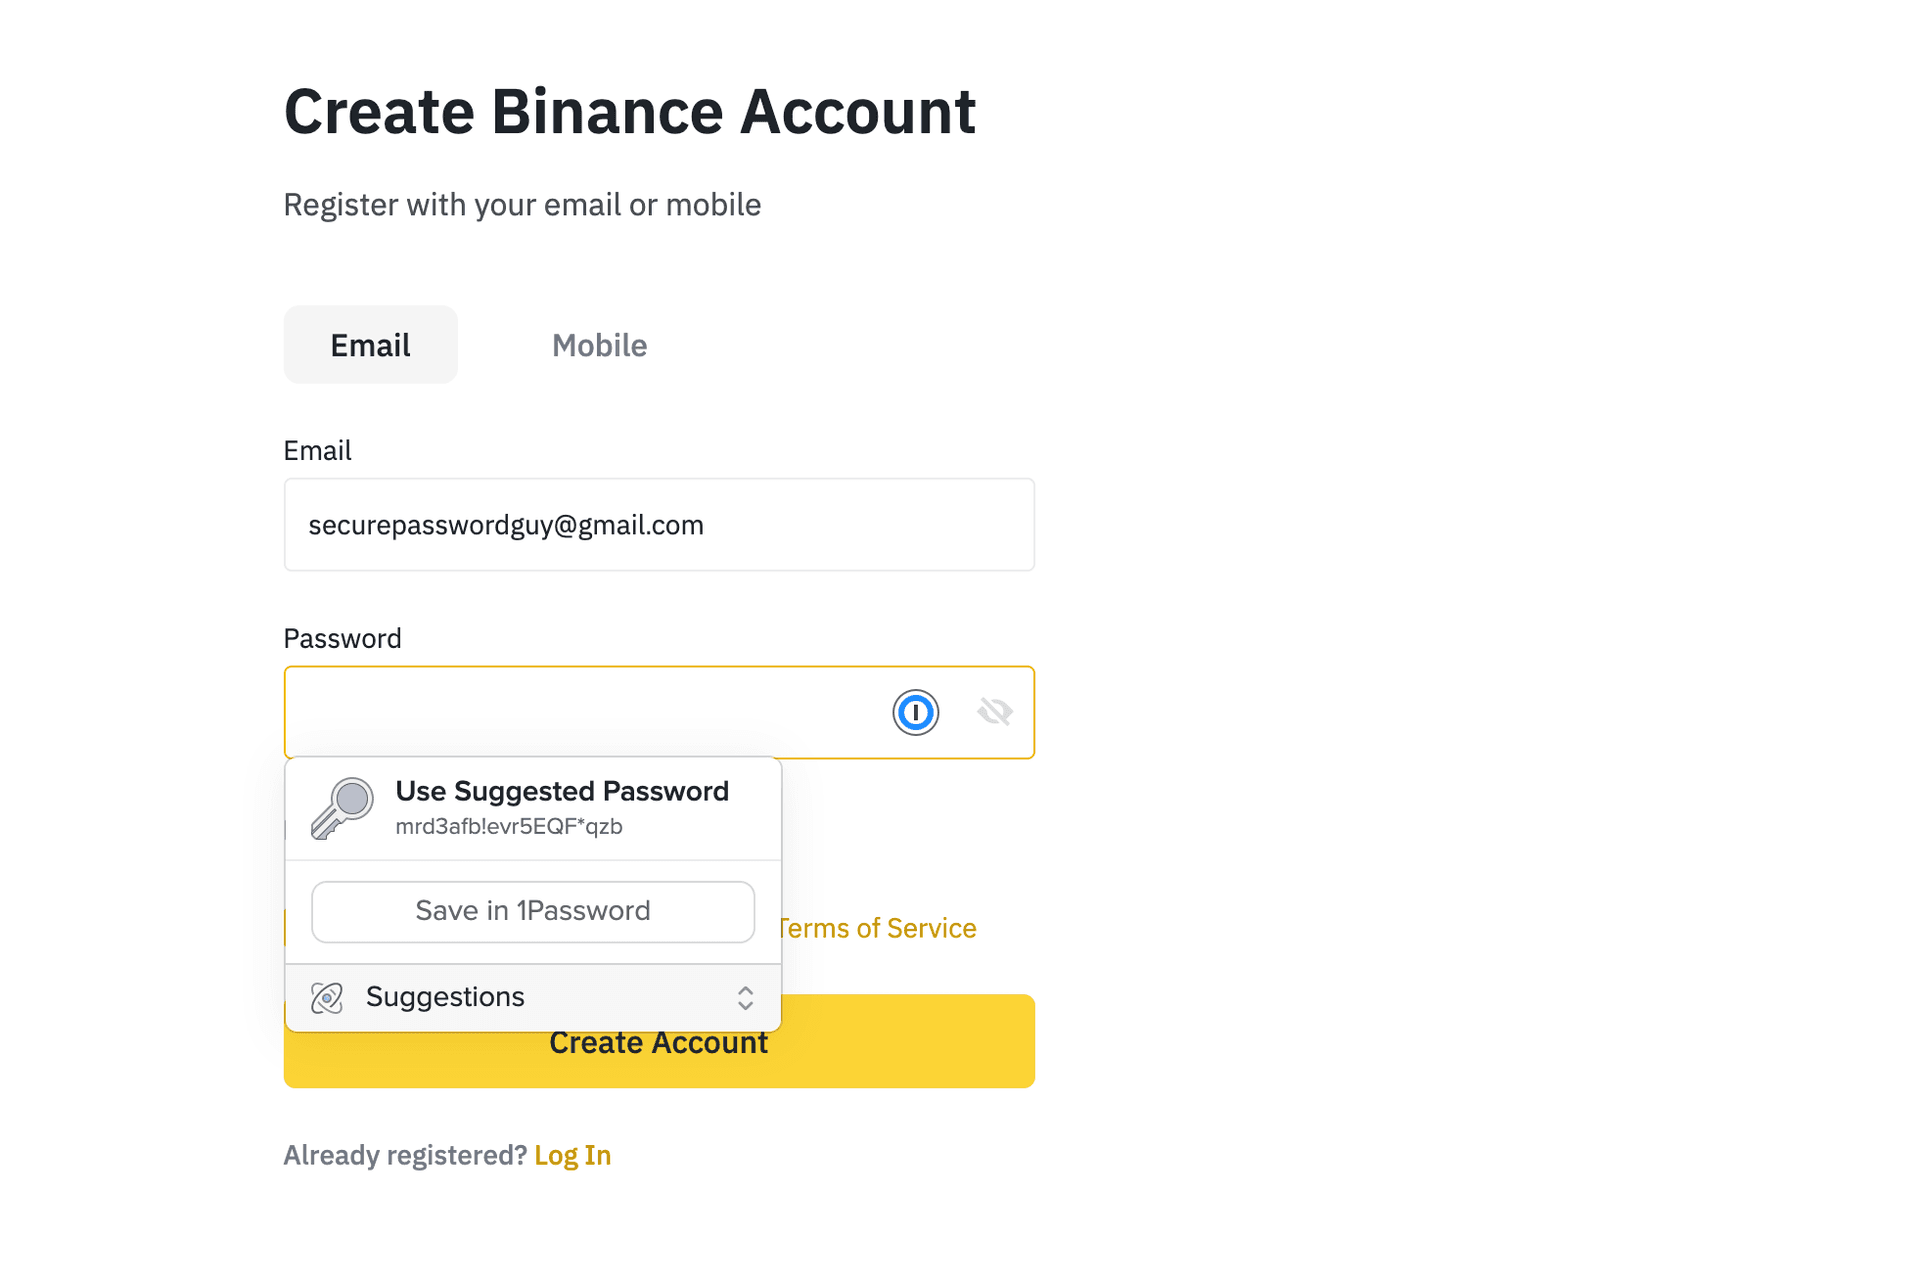Click the key icon next to suggested password
Screen dimensions: 1920x1288
[x=341, y=808]
